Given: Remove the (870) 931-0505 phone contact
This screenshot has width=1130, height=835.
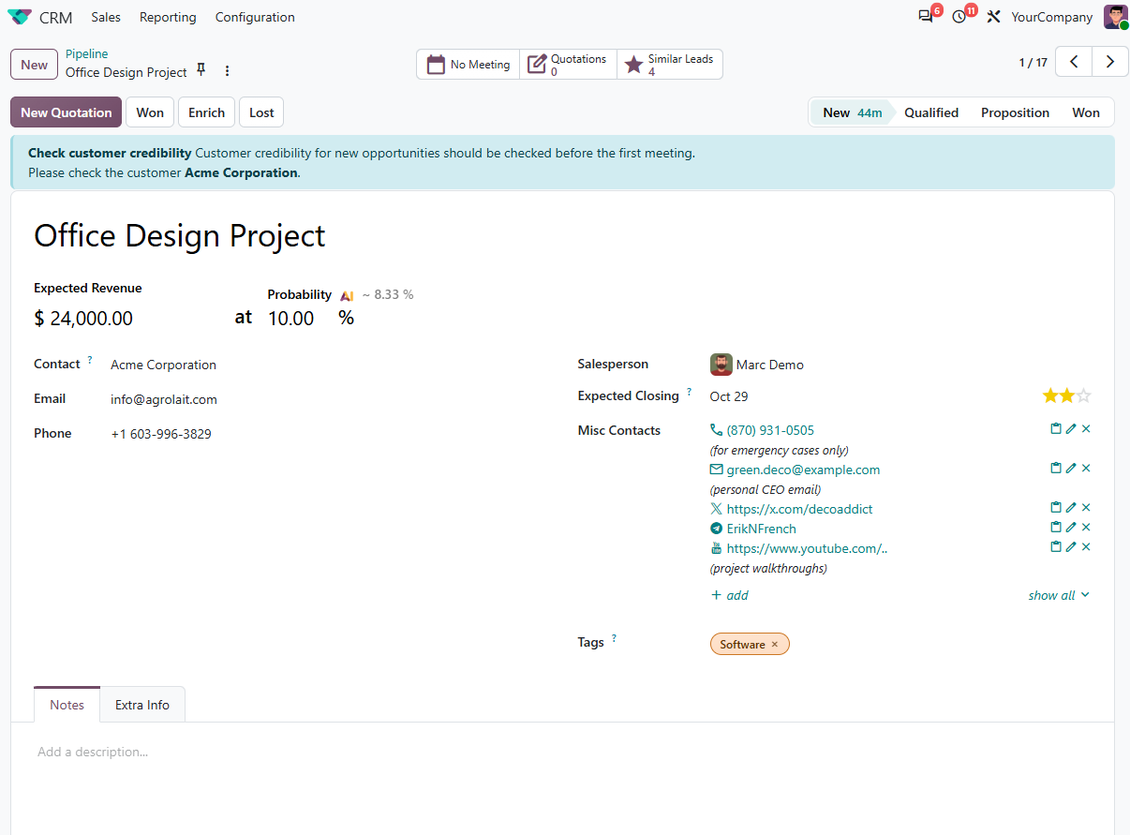Looking at the screenshot, I should tap(1086, 429).
